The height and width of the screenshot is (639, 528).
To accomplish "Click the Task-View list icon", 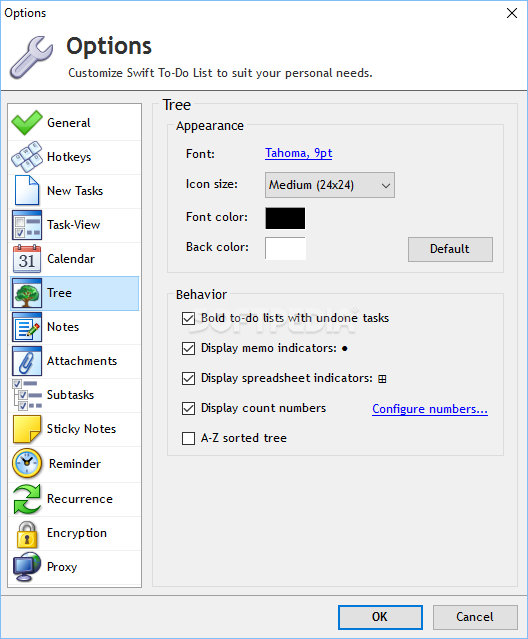I will click(x=27, y=225).
